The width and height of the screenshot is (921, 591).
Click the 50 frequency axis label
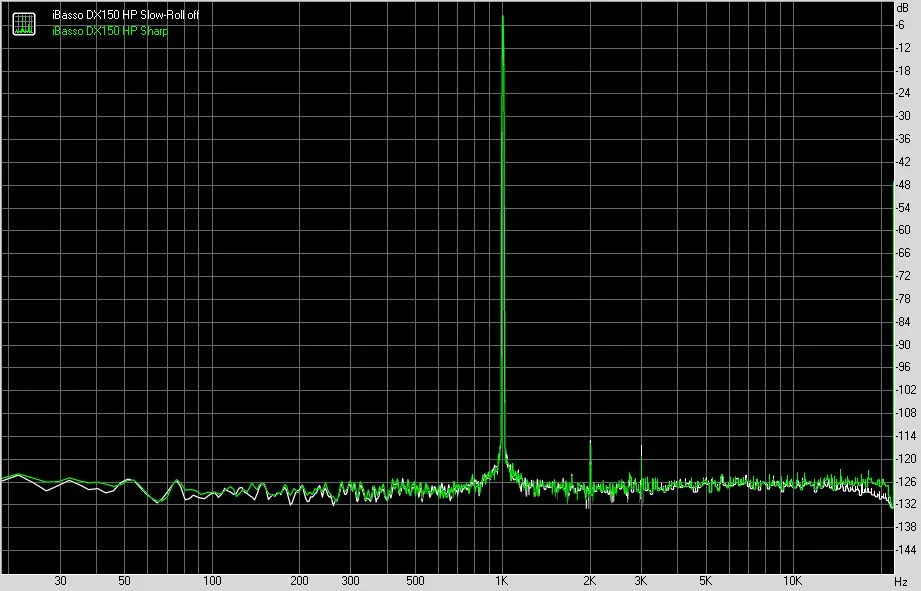[x=124, y=581]
